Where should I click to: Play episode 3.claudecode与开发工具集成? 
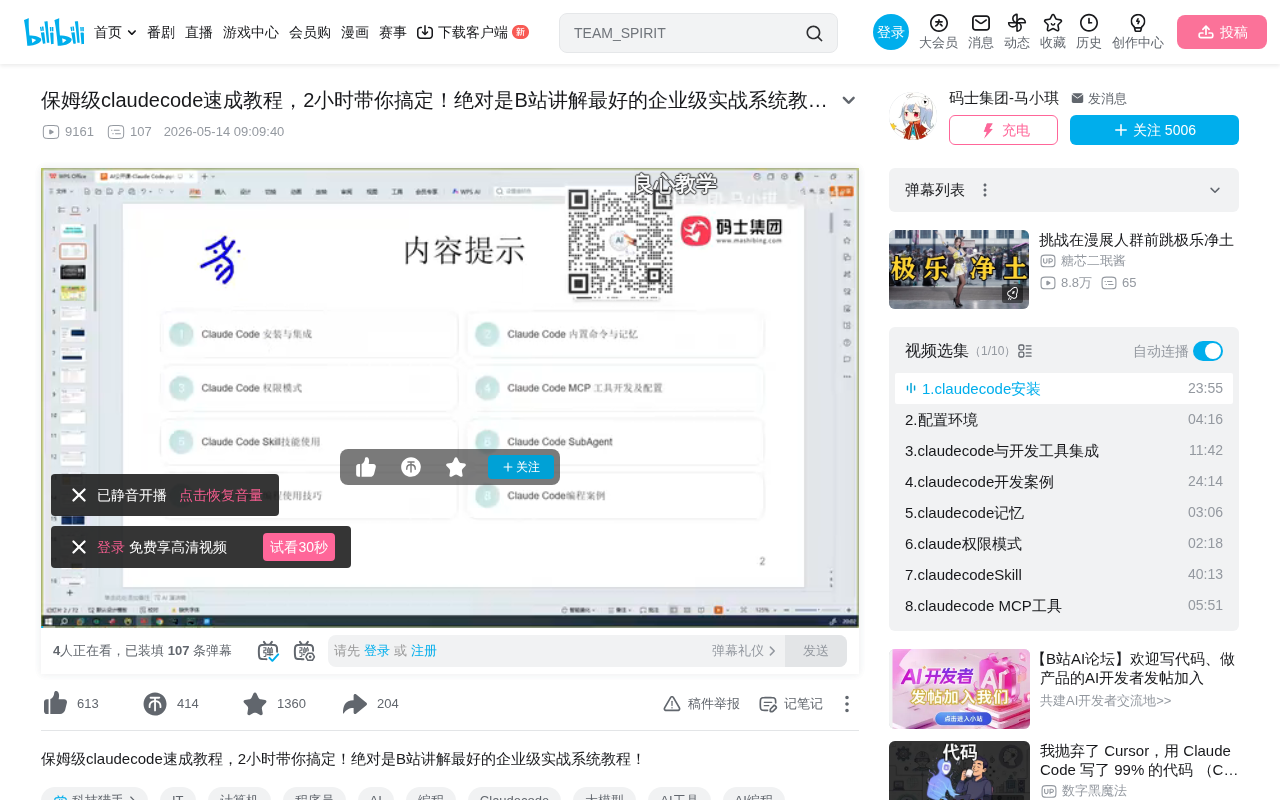tap(1064, 451)
